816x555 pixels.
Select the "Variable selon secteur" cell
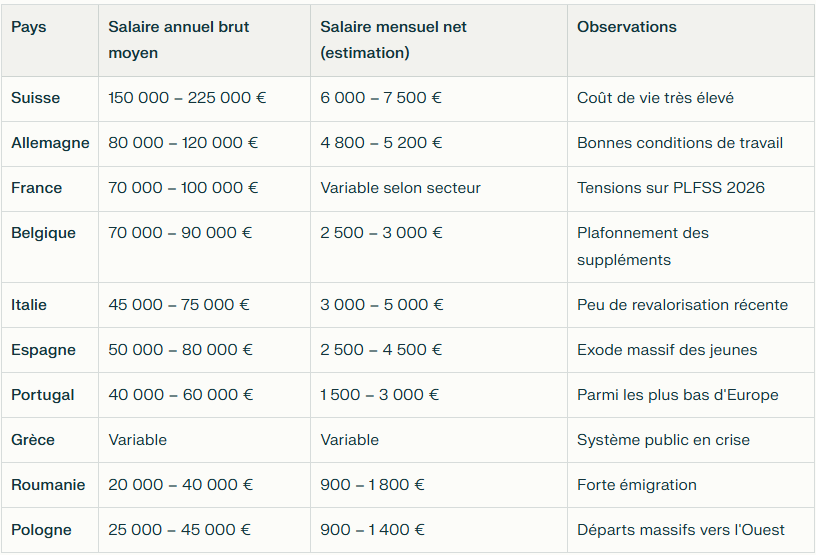tap(401, 188)
